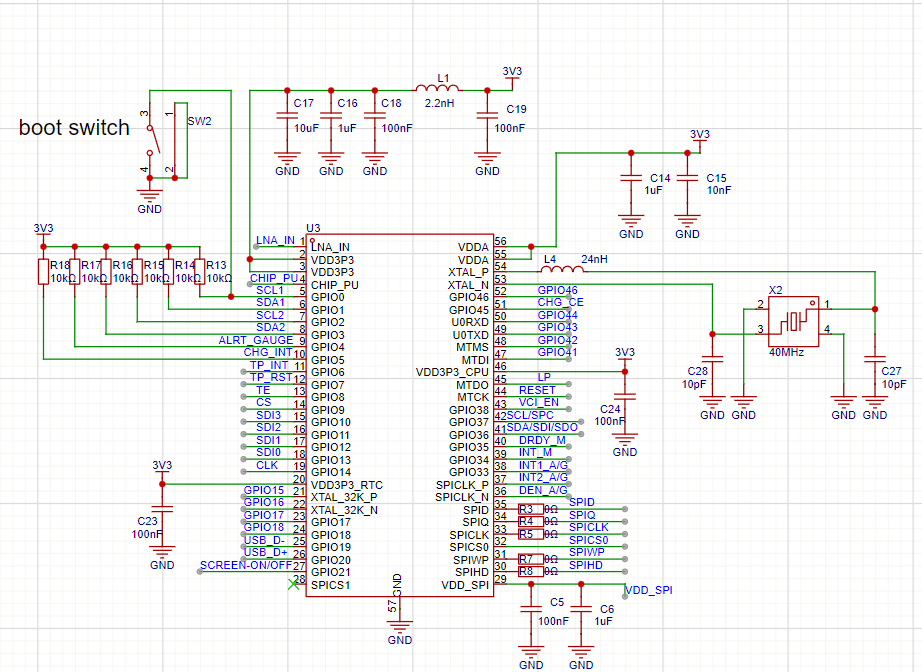Select the R8 0Ω resistor symbol
This screenshot has width=922, height=672.
pos(531,571)
